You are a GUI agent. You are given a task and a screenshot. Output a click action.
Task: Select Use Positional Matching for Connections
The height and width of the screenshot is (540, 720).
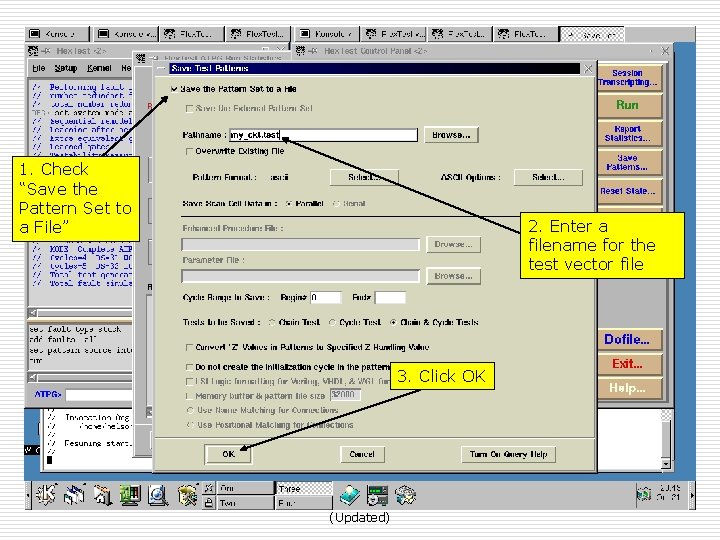(x=190, y=425)
